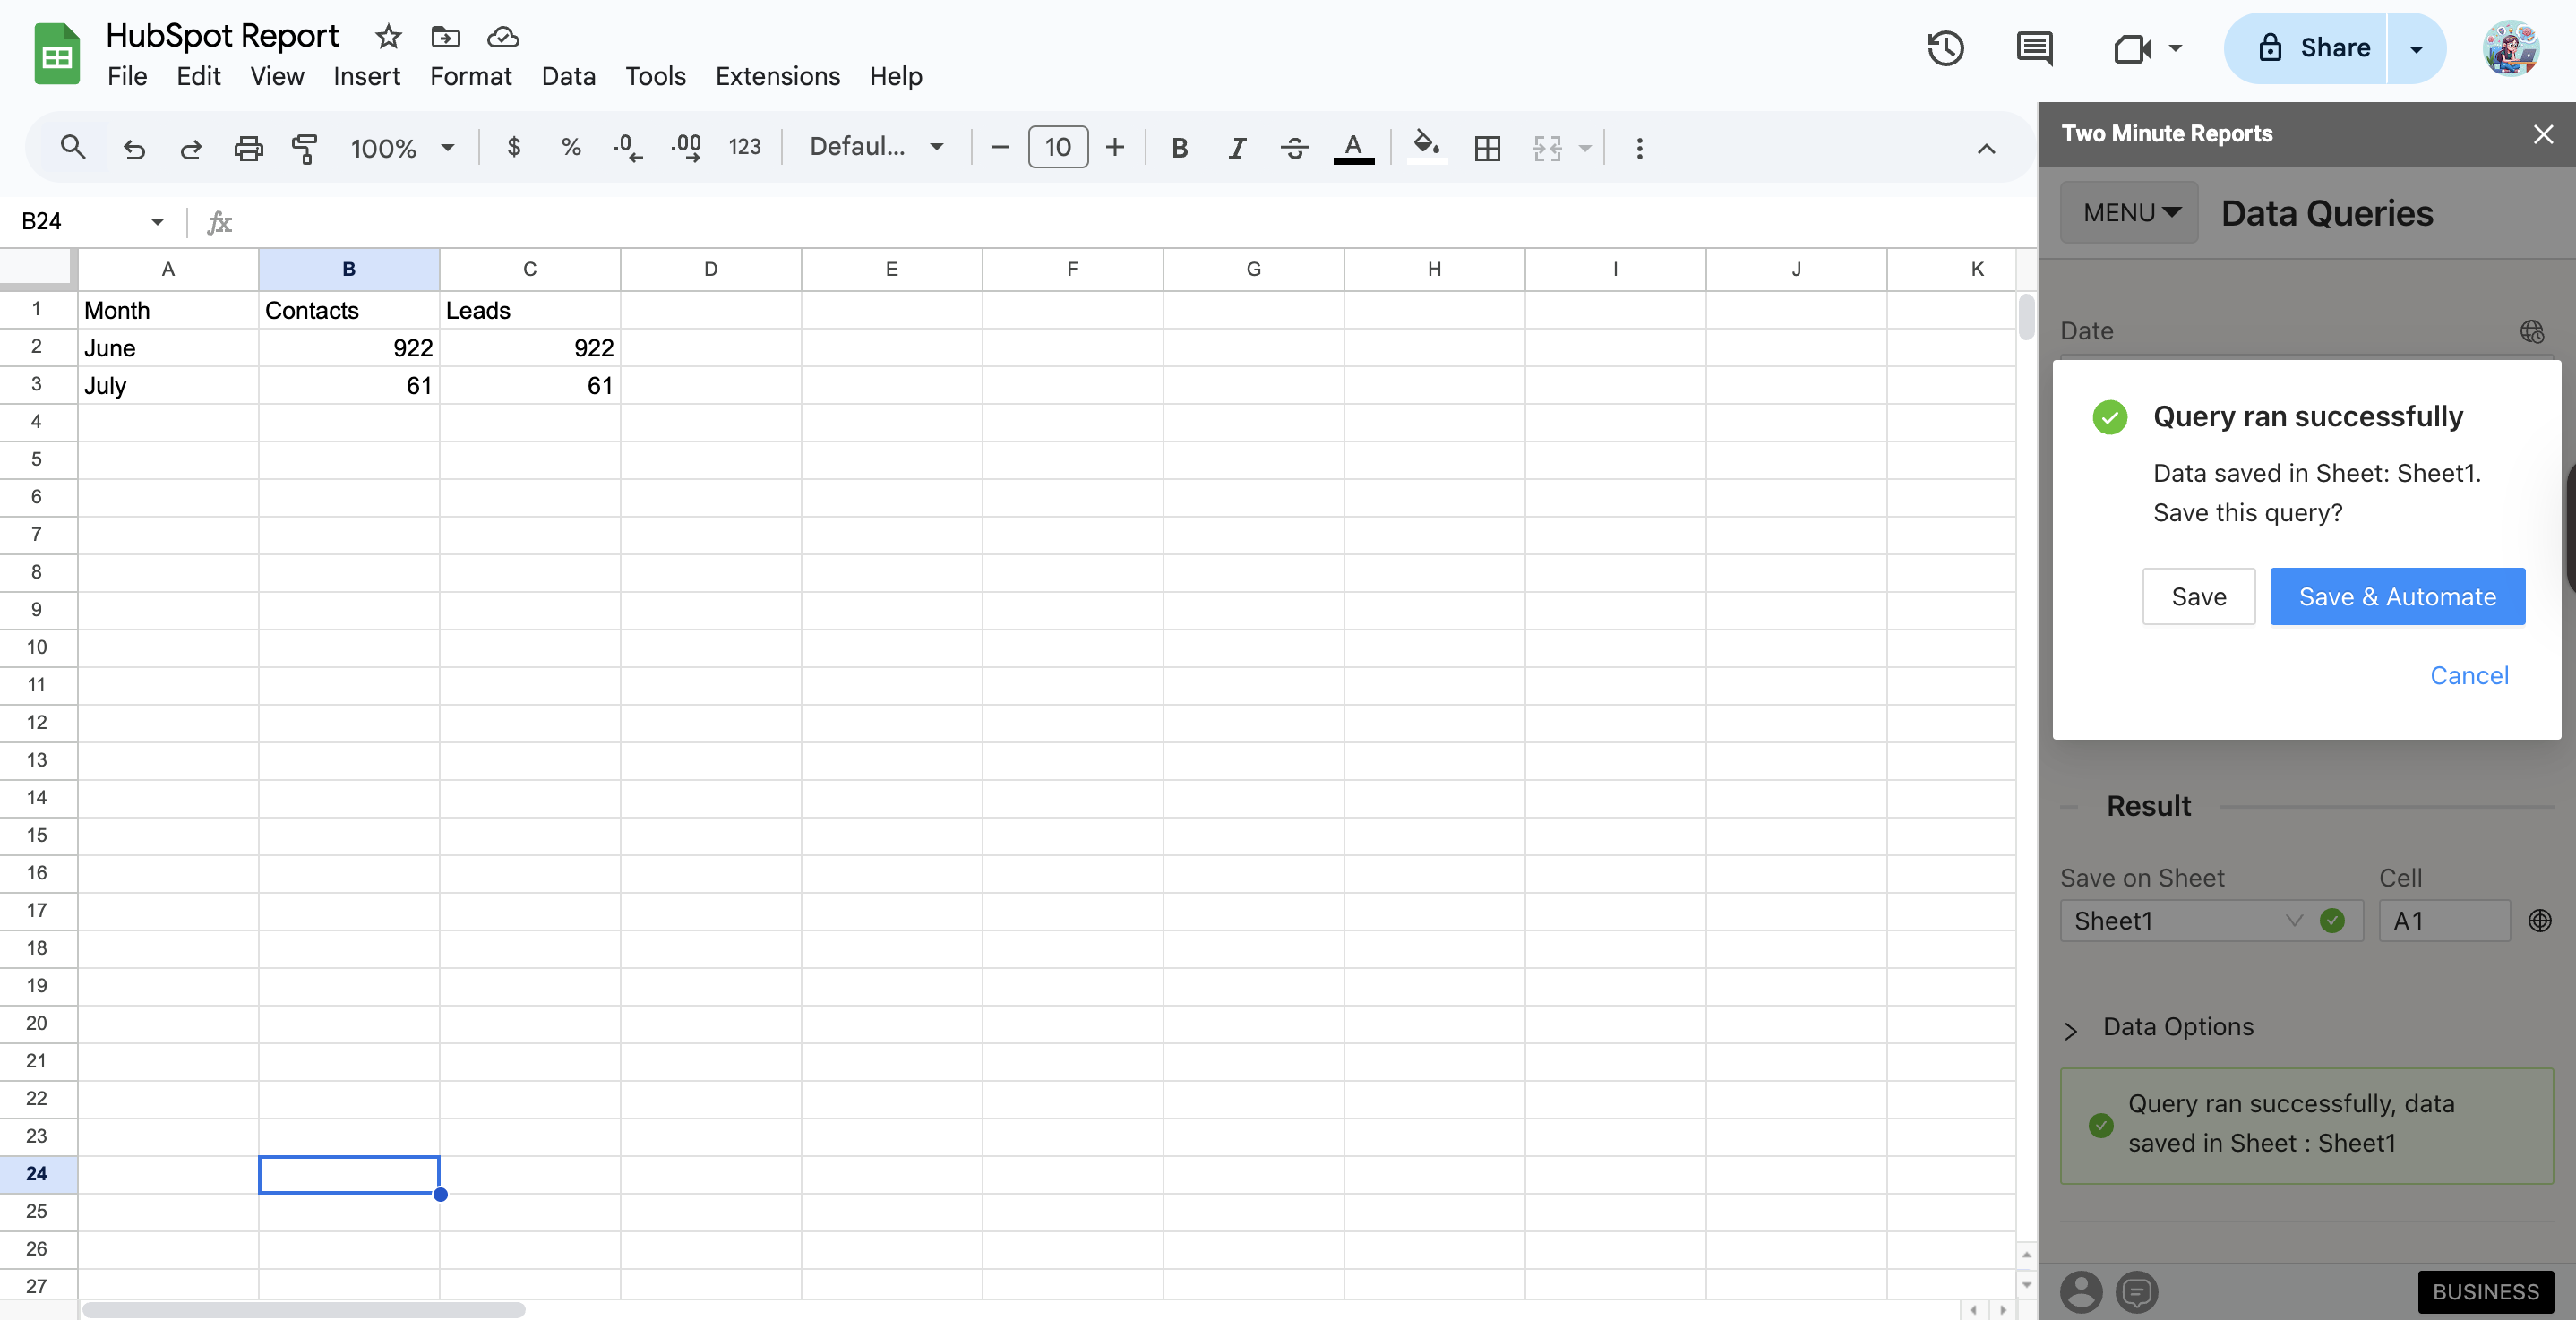The height and width of the screenshot is (1320, 2576).
Task: Open the MENU dropdown in sidebar
Action: click(x=2130, y=212)
